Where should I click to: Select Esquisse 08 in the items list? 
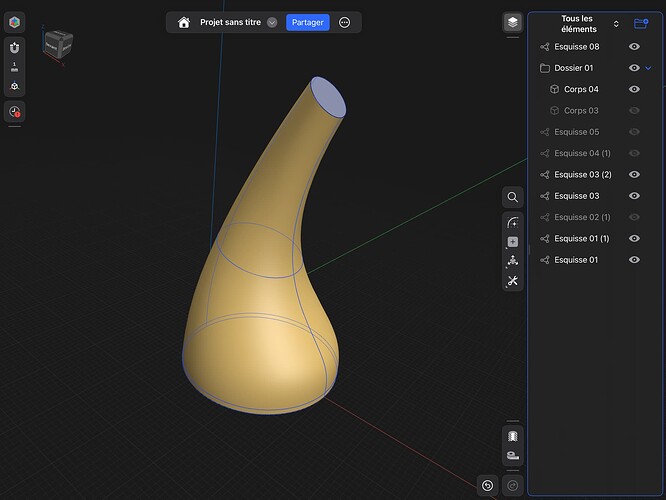point(576,47)
